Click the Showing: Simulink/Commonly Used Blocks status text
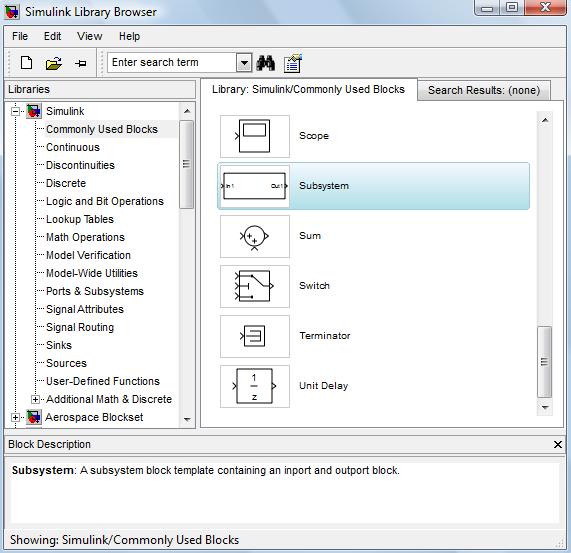The image size is (571, 553). (125, 540)
